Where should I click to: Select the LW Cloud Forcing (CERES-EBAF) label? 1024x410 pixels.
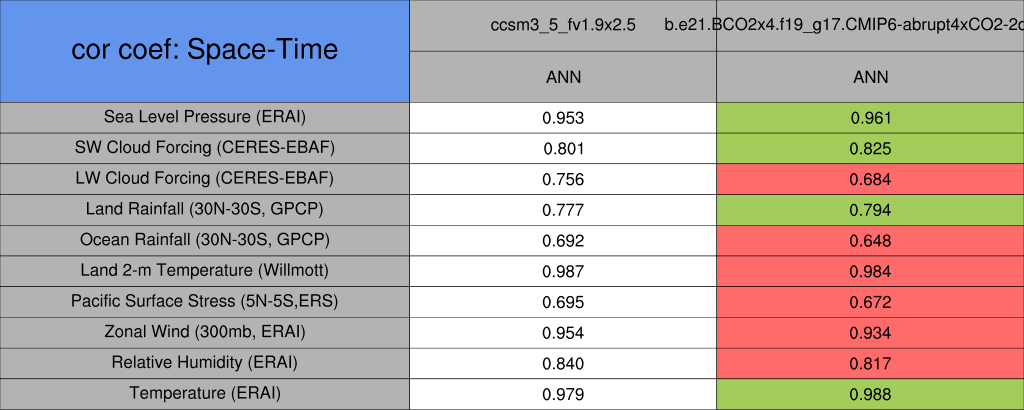[204, 179]
